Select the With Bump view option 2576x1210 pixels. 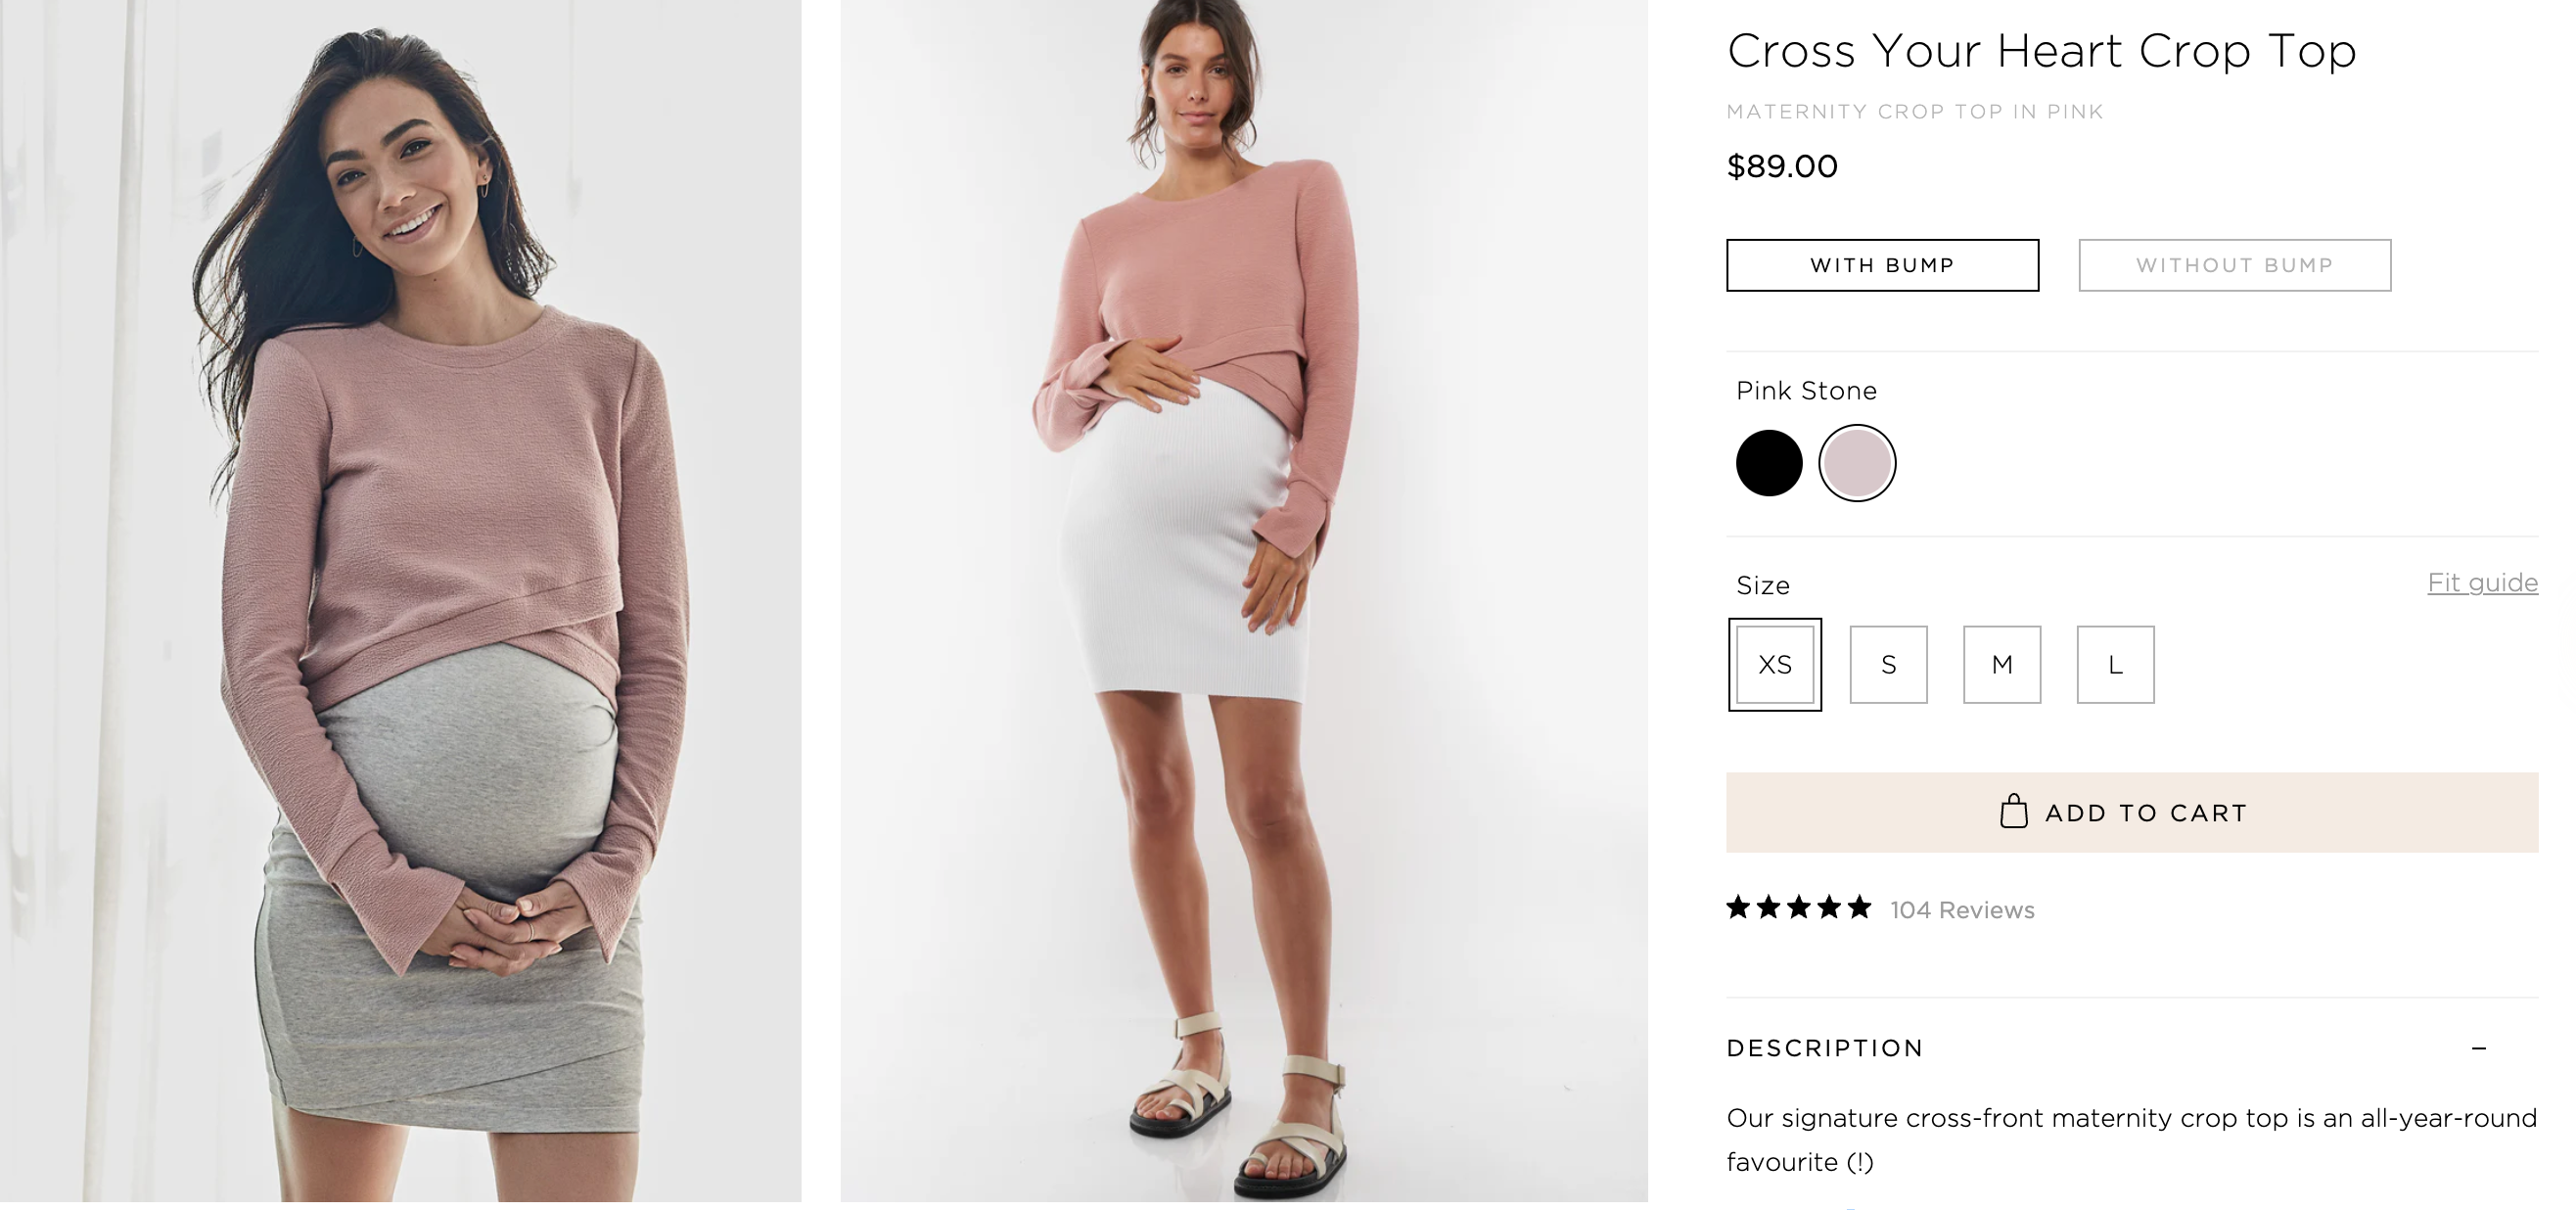click(x=1882, y=265)
